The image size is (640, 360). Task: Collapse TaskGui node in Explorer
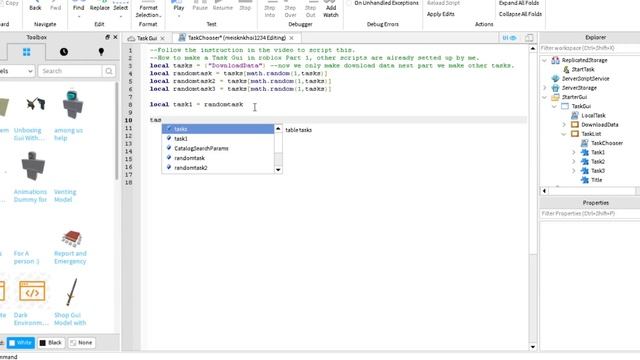point(554,106)
